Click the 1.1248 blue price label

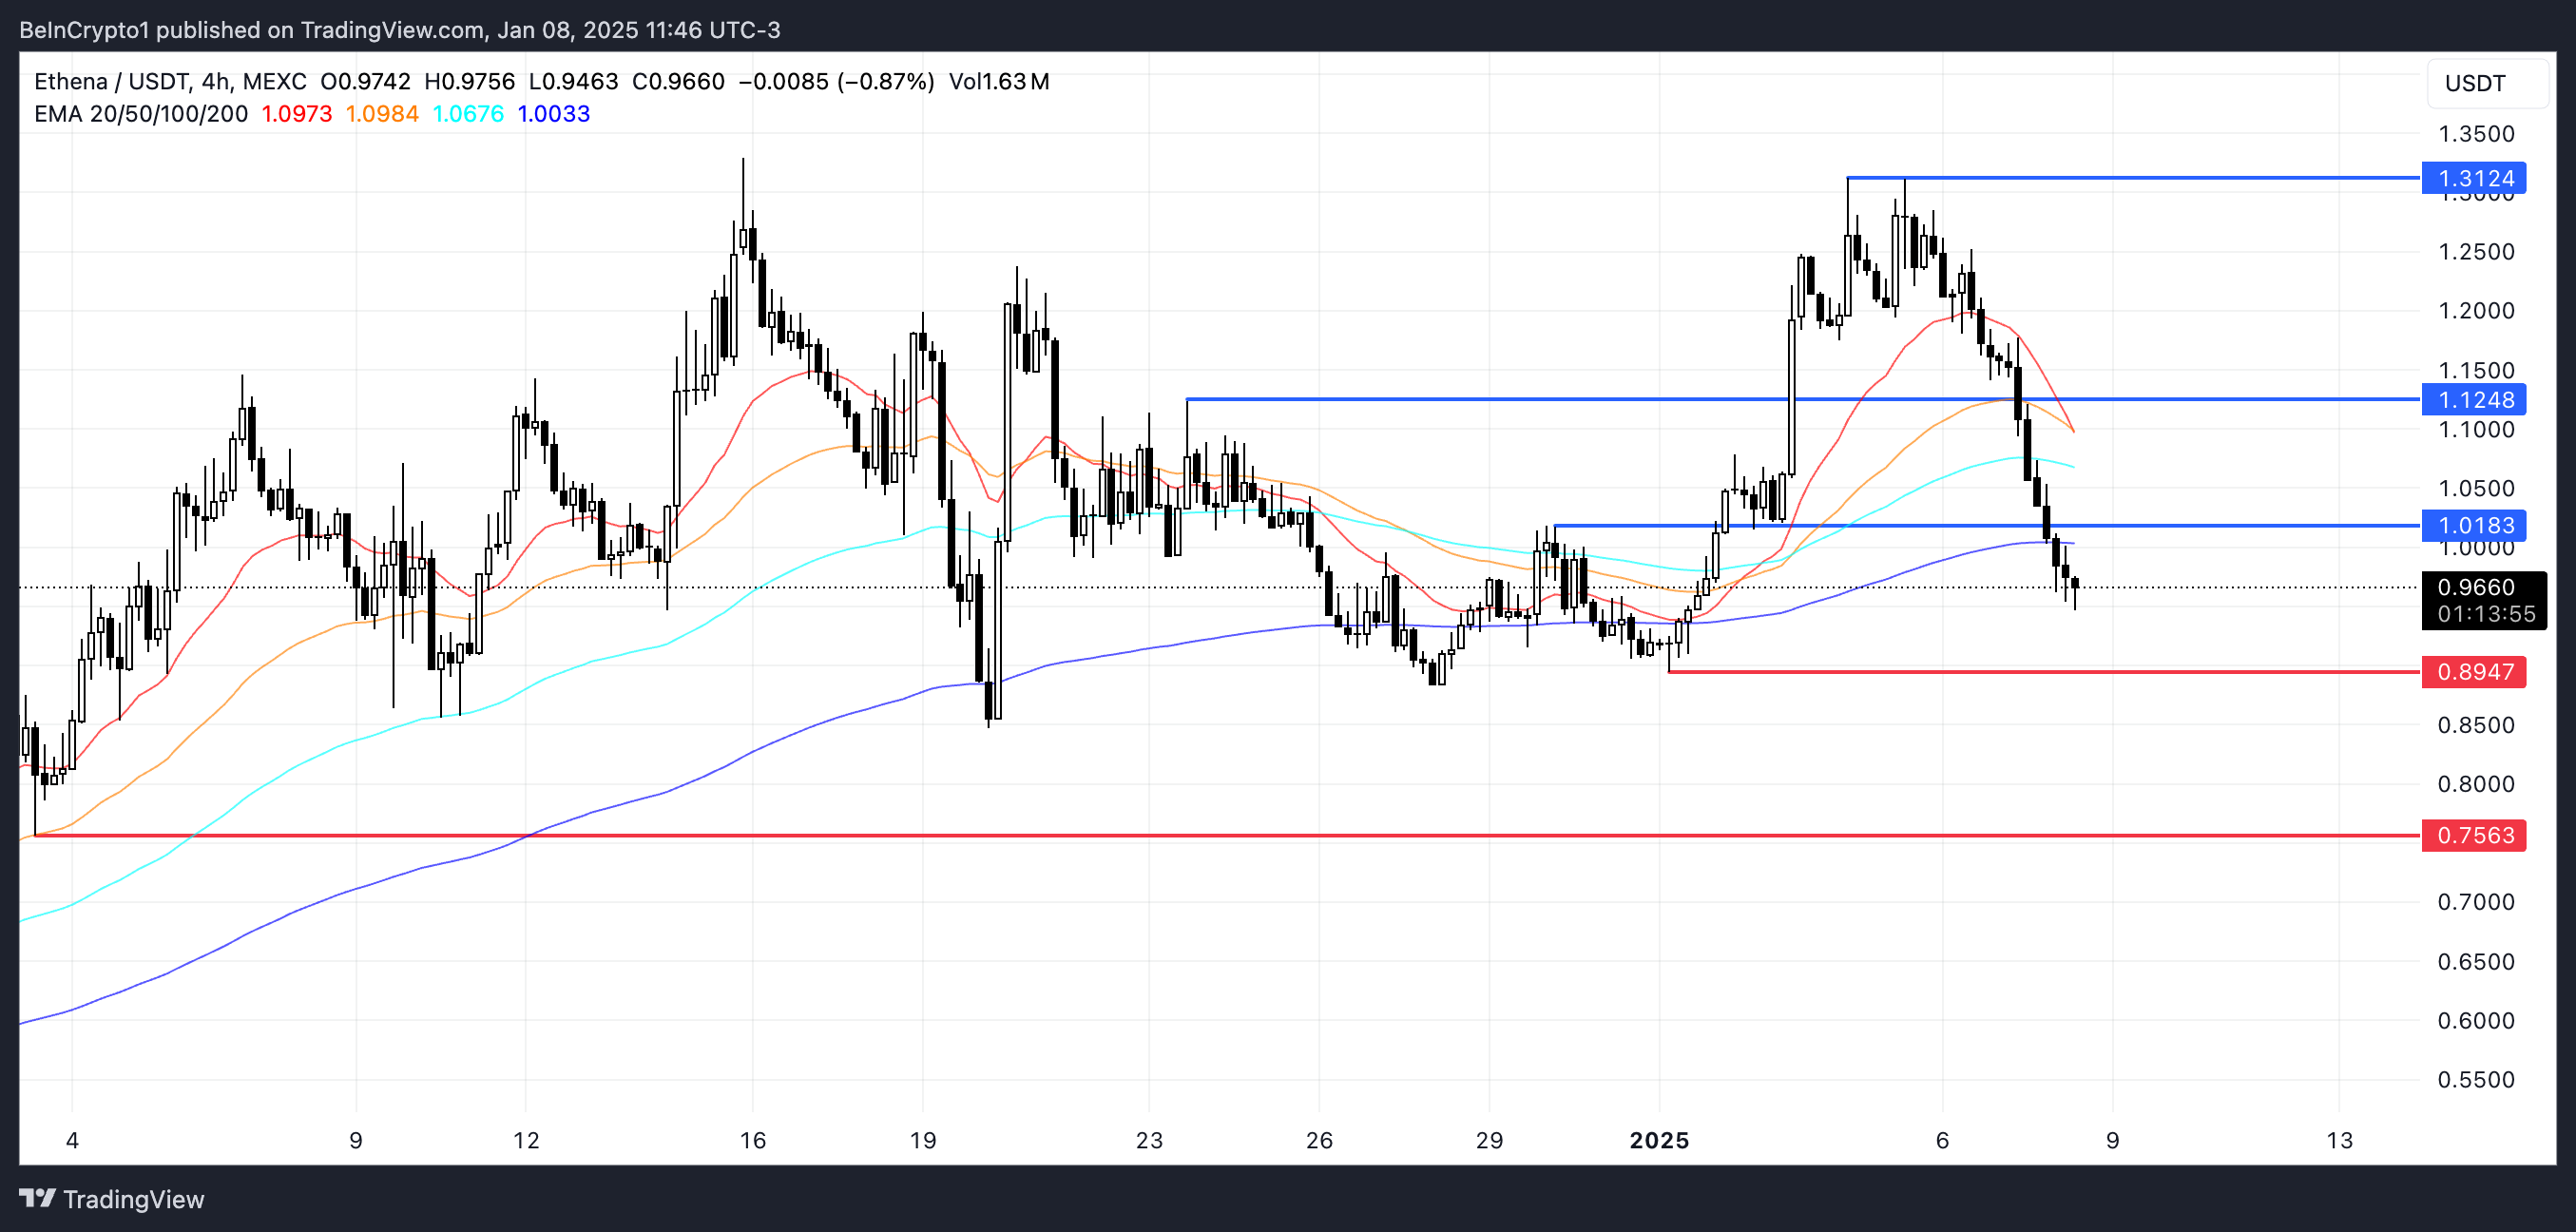tap(2473, 400)
